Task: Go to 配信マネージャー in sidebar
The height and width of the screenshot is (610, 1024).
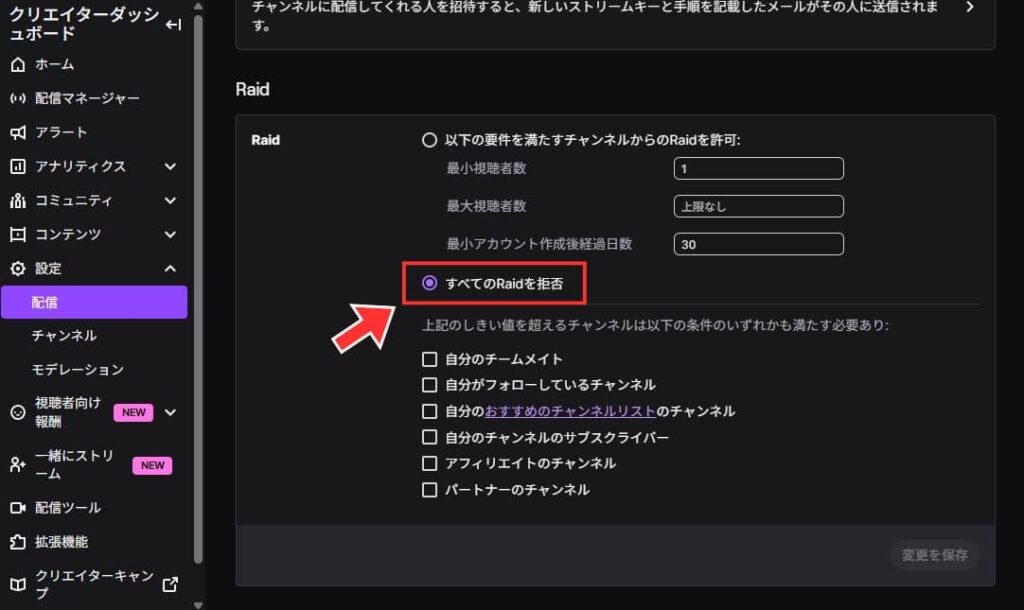Action: pos(87,98)
